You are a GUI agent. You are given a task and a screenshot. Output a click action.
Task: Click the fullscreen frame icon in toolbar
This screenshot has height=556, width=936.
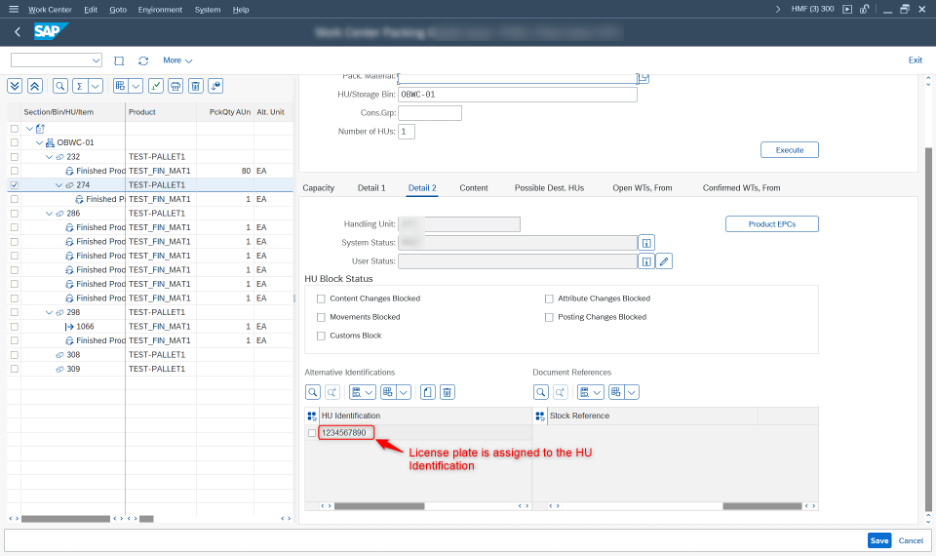tap(119, 60)
